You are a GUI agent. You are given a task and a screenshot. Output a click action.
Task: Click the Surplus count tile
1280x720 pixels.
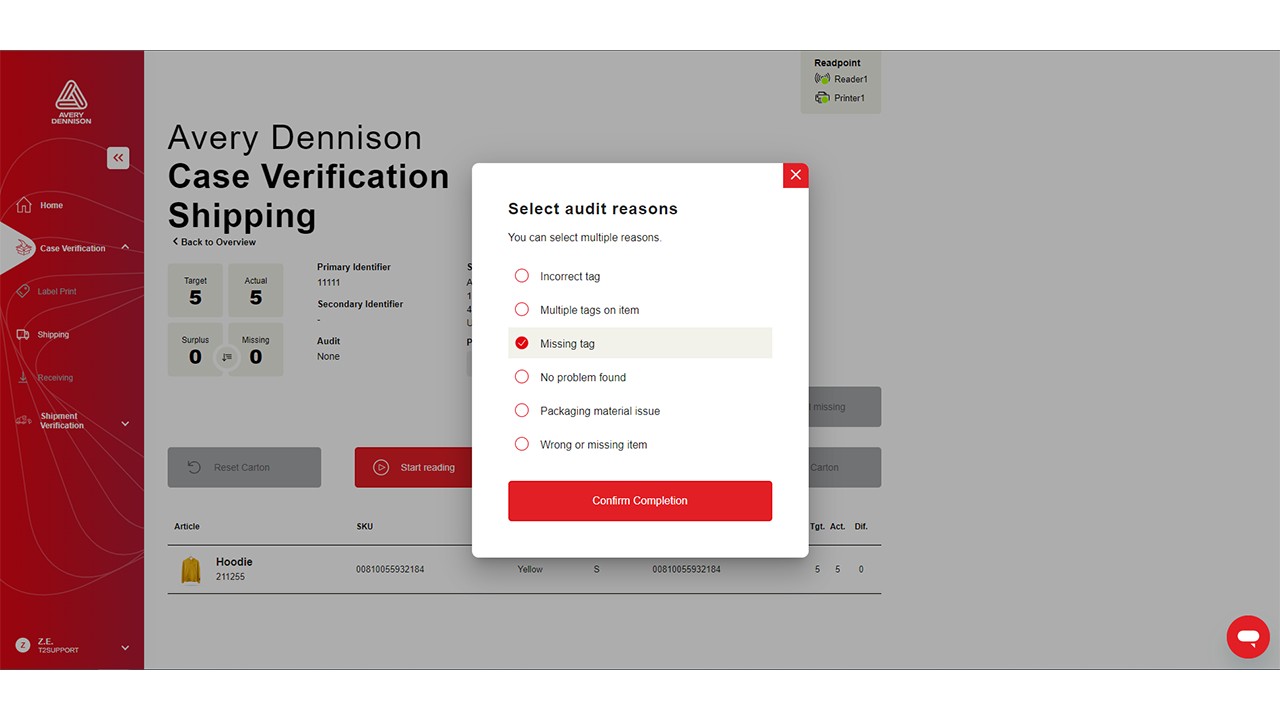(x=195, y=349)
